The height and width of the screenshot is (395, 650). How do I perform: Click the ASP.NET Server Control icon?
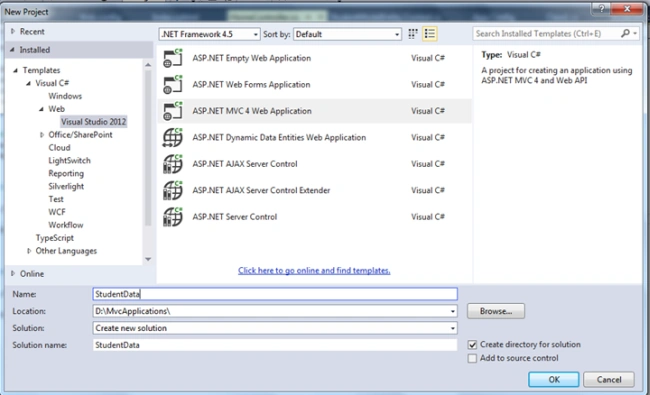[173, 217]
